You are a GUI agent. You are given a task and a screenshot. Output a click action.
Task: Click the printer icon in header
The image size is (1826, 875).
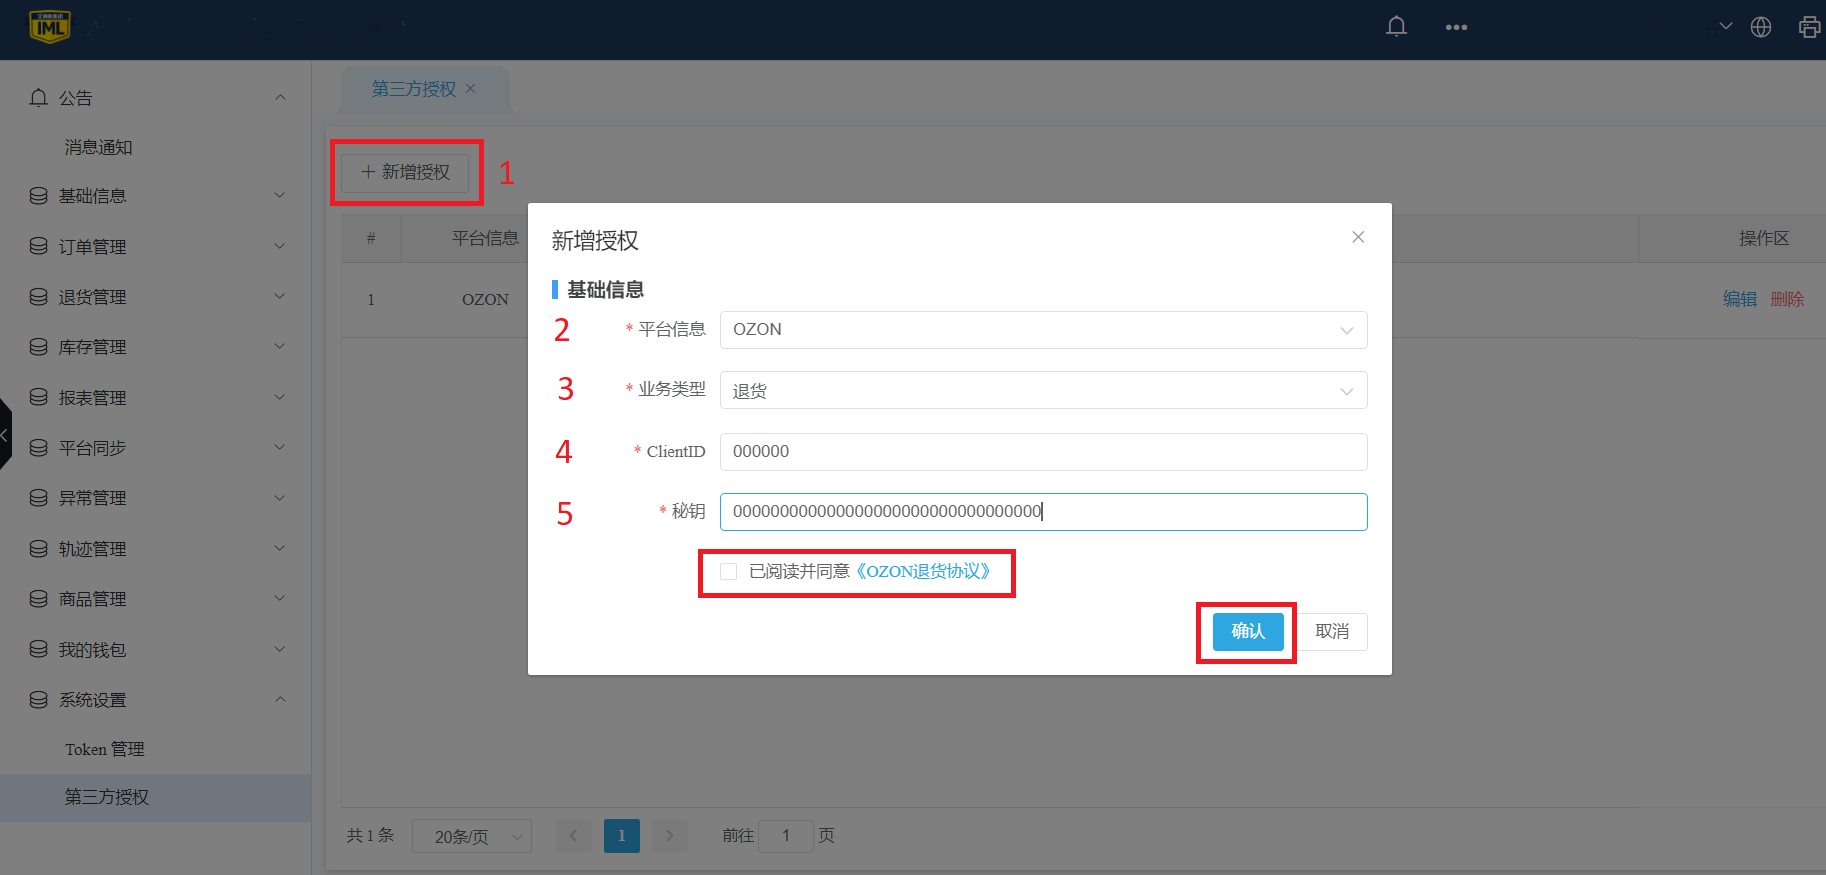click(x=1809, y=27)
